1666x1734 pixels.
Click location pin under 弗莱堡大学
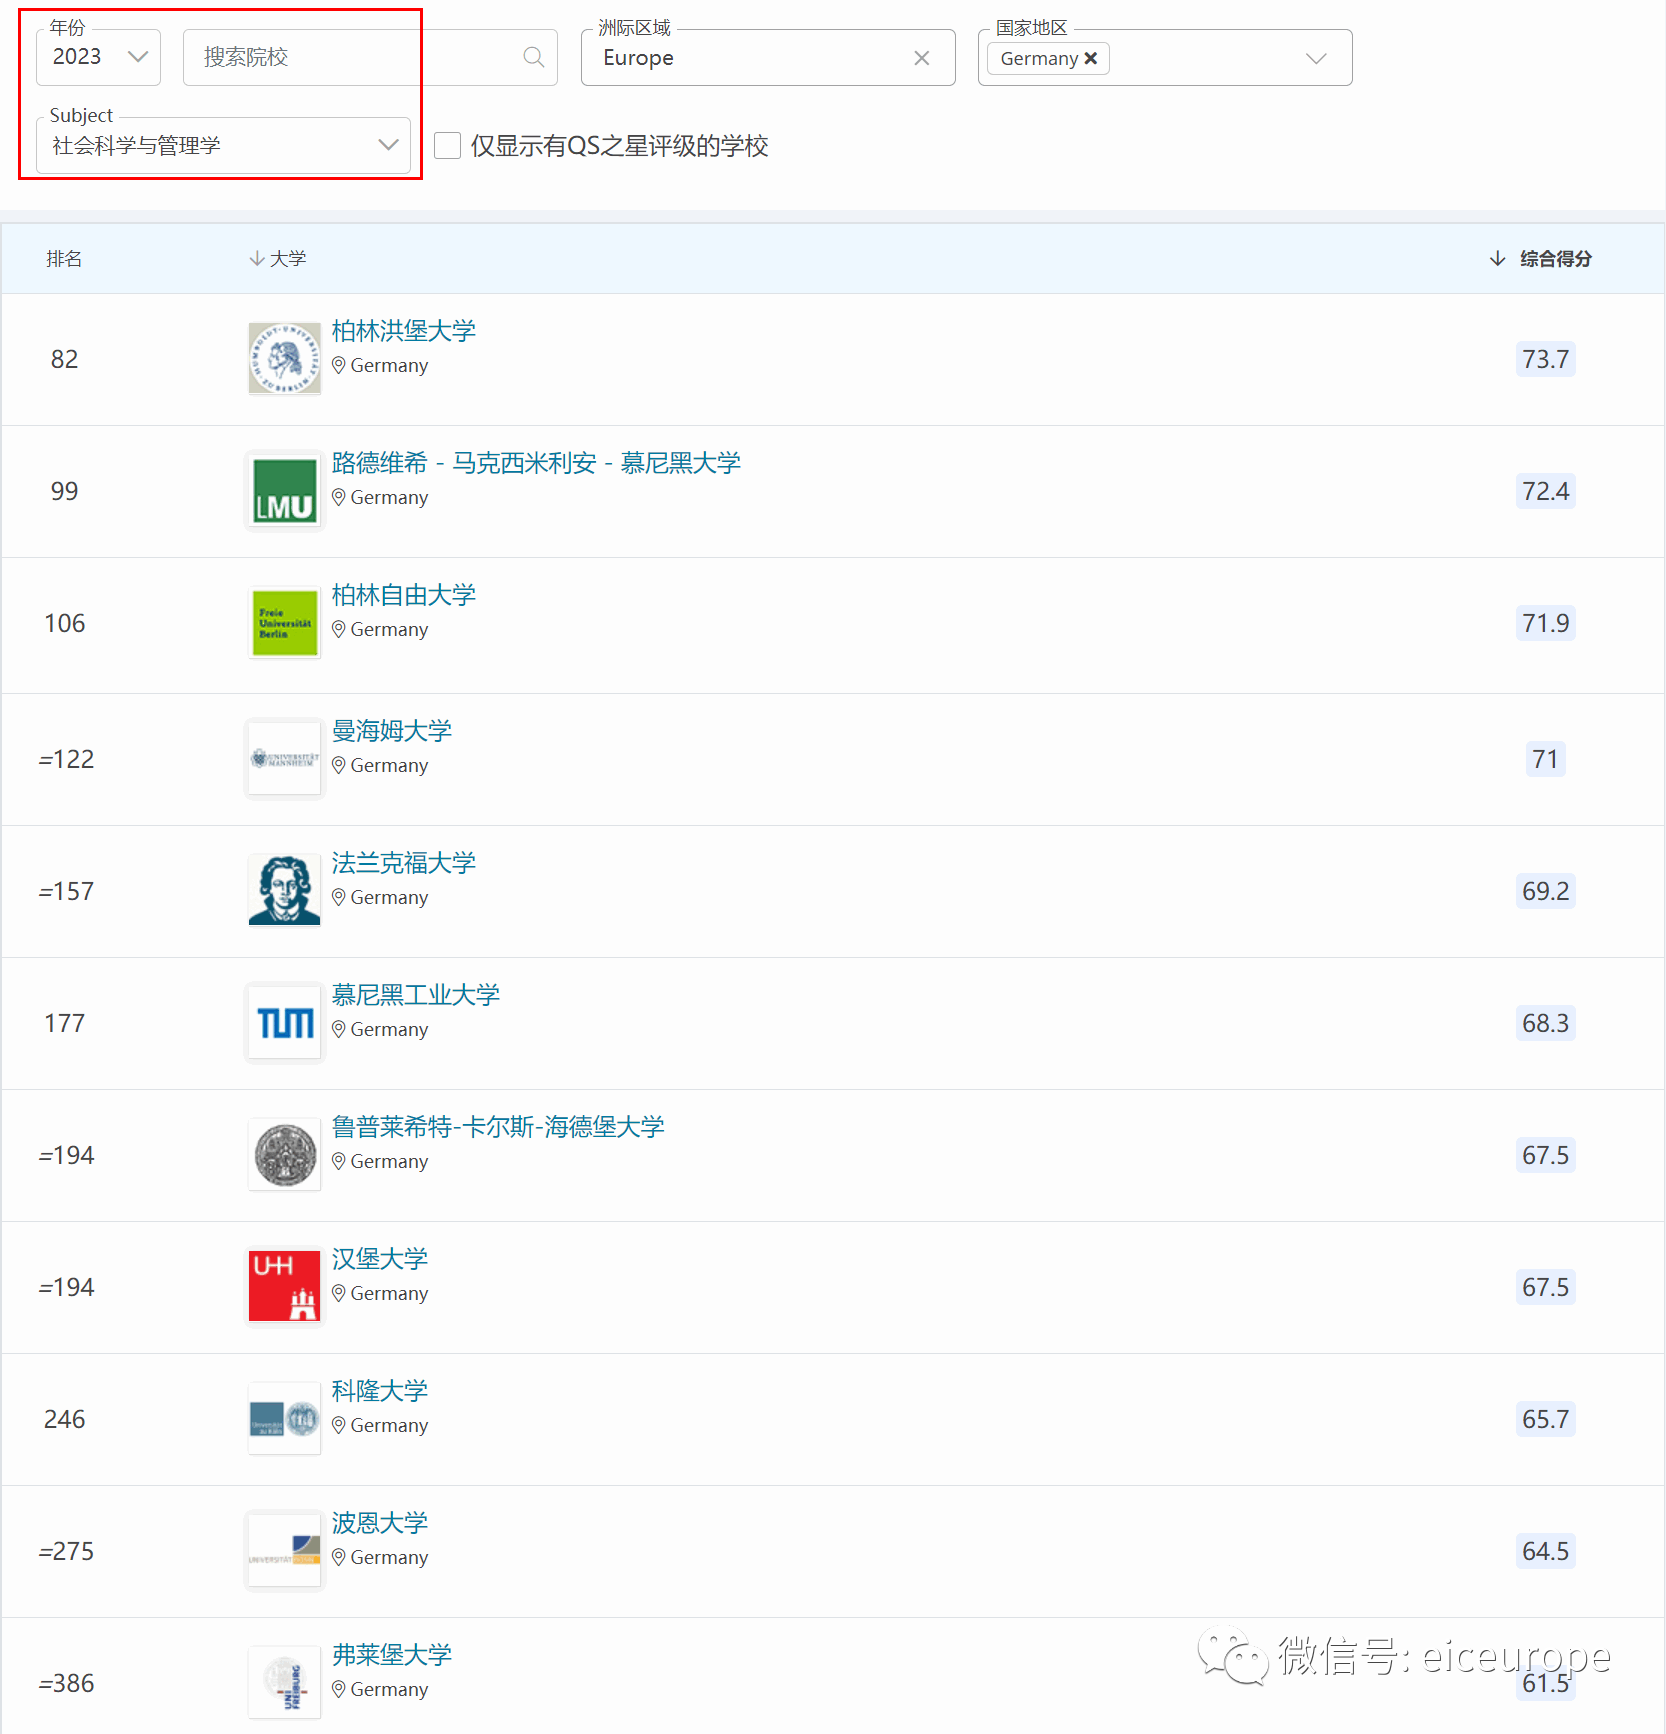tap(339, 1689)
